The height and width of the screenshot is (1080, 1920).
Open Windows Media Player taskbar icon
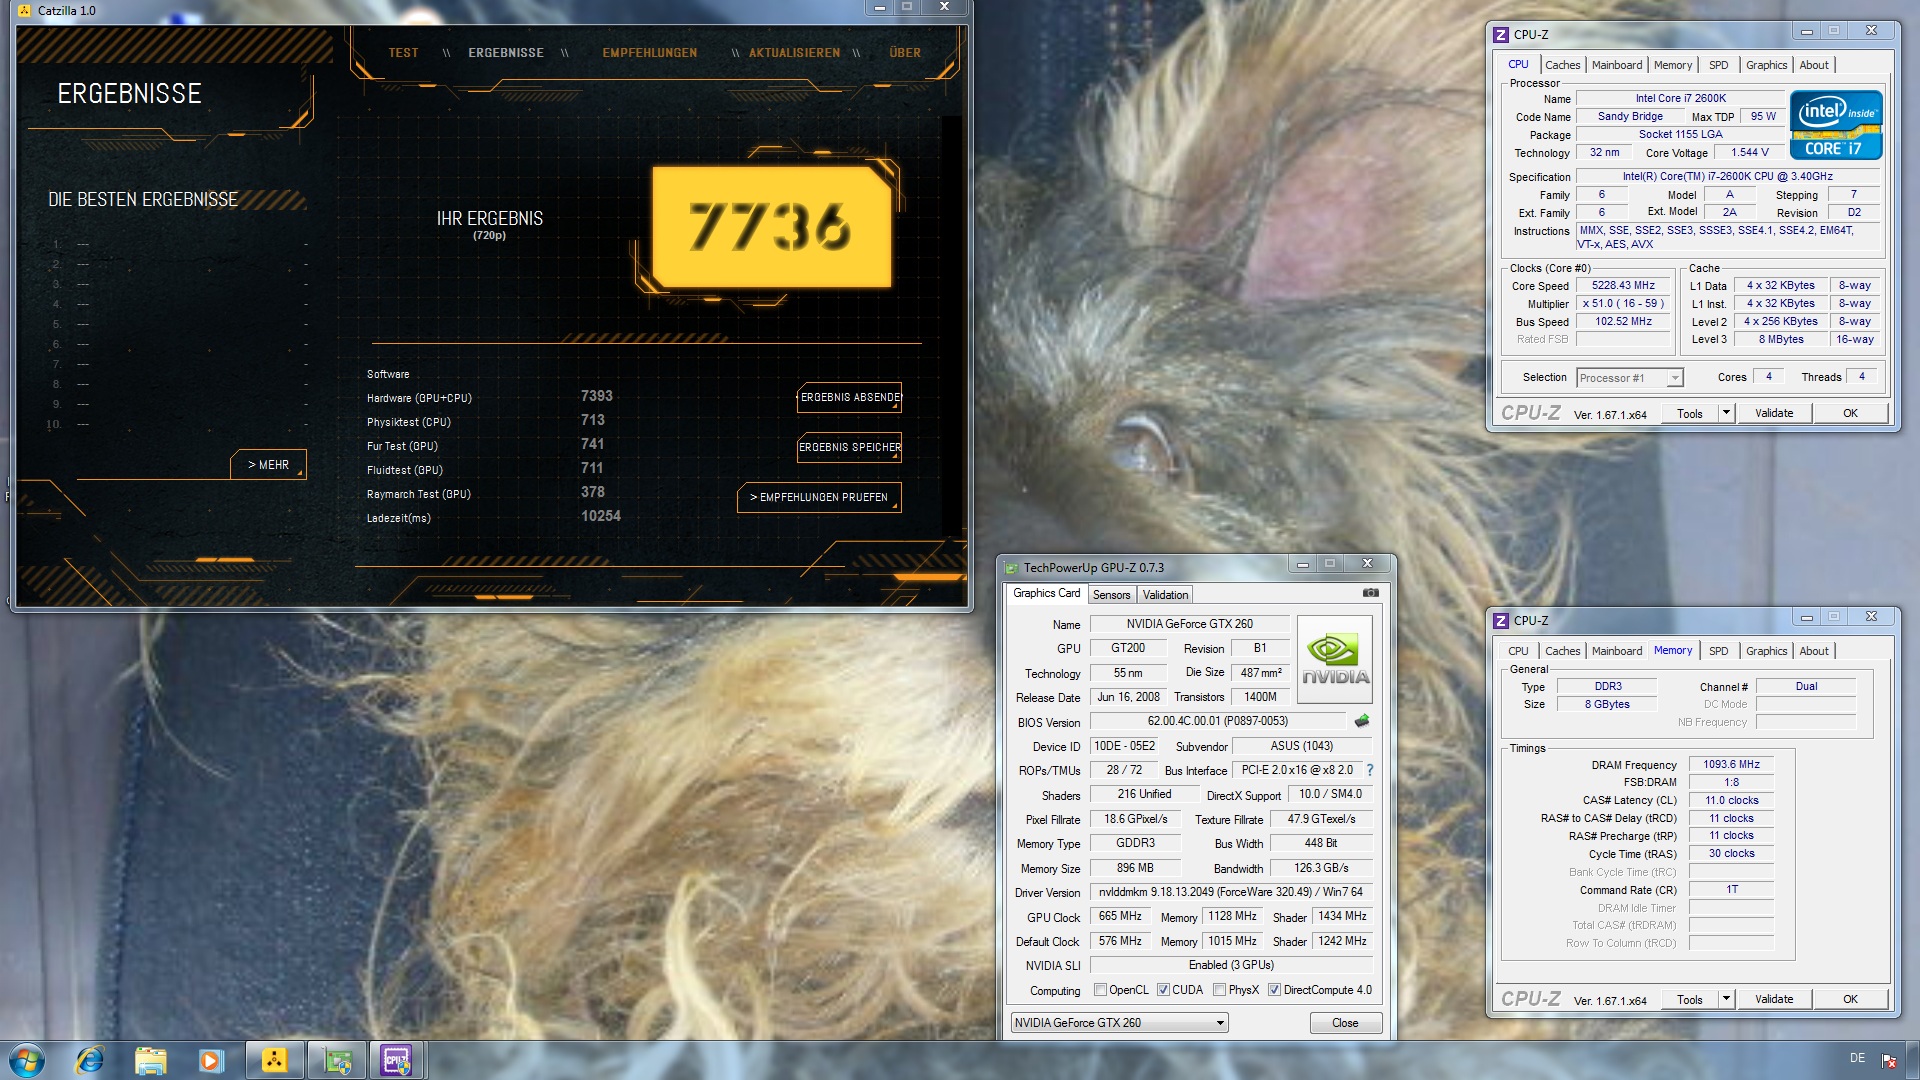tap(210, 1060)
